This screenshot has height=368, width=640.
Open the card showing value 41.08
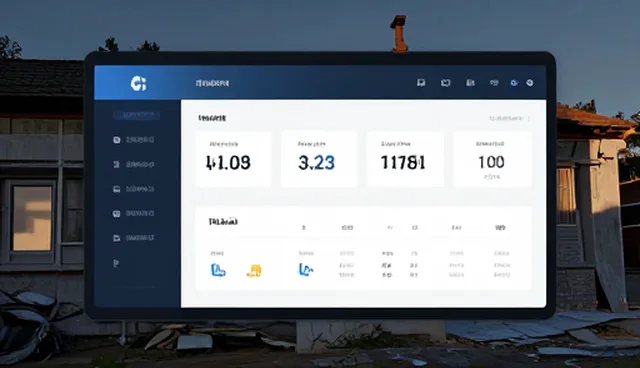pyautogui.click(x=233, y=159)
